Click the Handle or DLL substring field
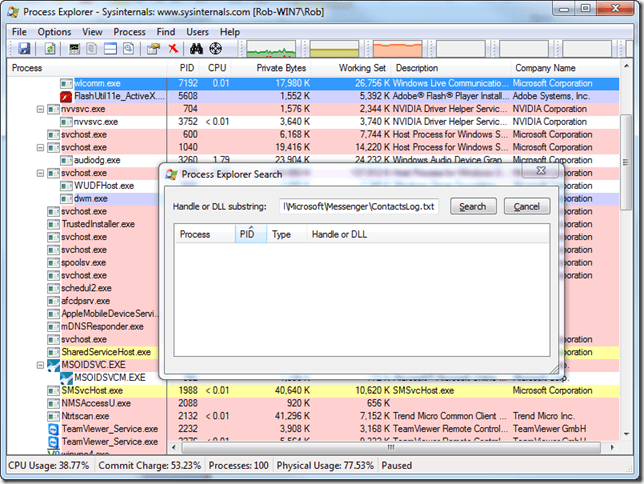The width and height of the screenshot is (644, 484). (x=359, y=206)
